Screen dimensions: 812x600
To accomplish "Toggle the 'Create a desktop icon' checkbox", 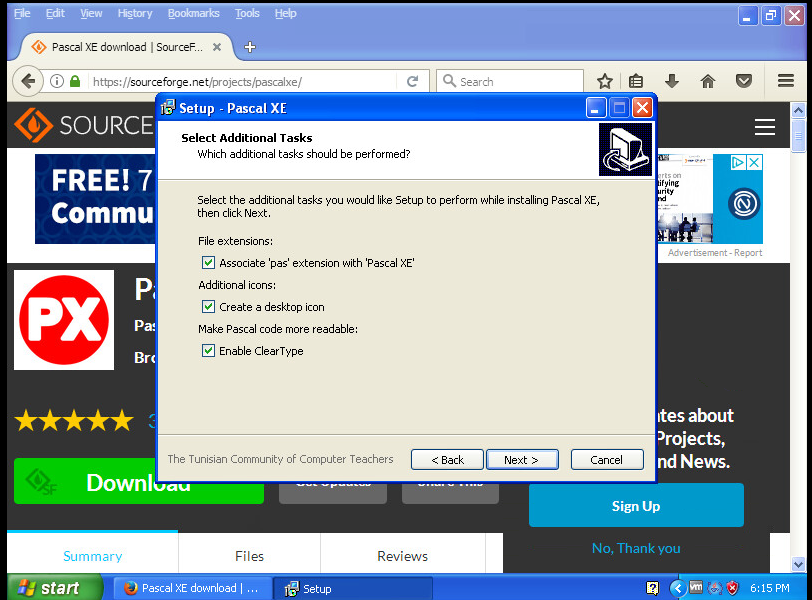I will click(x=208, y=306).
